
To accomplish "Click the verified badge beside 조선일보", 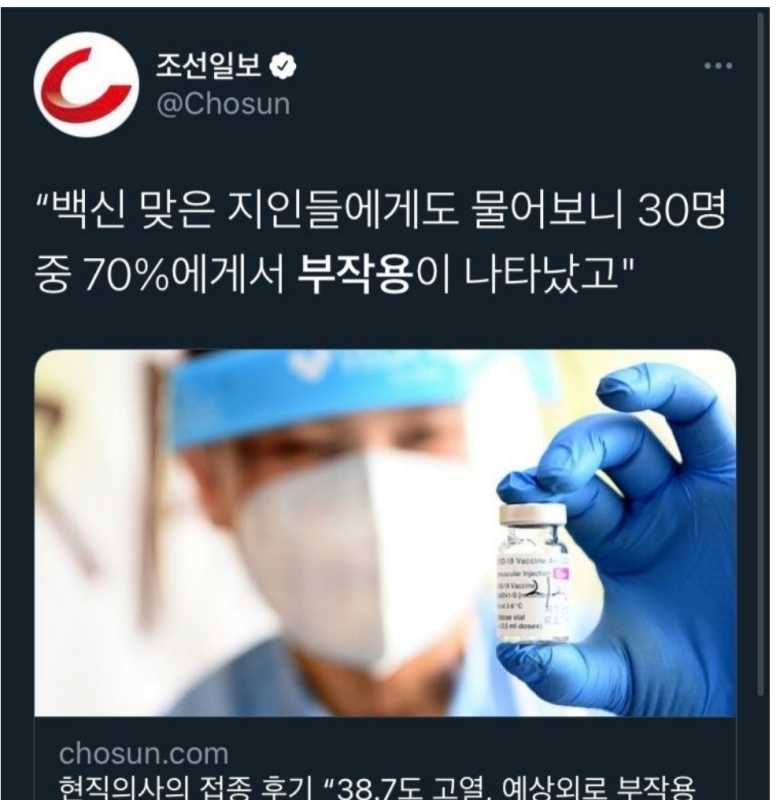I will click(x=283, y=66).
